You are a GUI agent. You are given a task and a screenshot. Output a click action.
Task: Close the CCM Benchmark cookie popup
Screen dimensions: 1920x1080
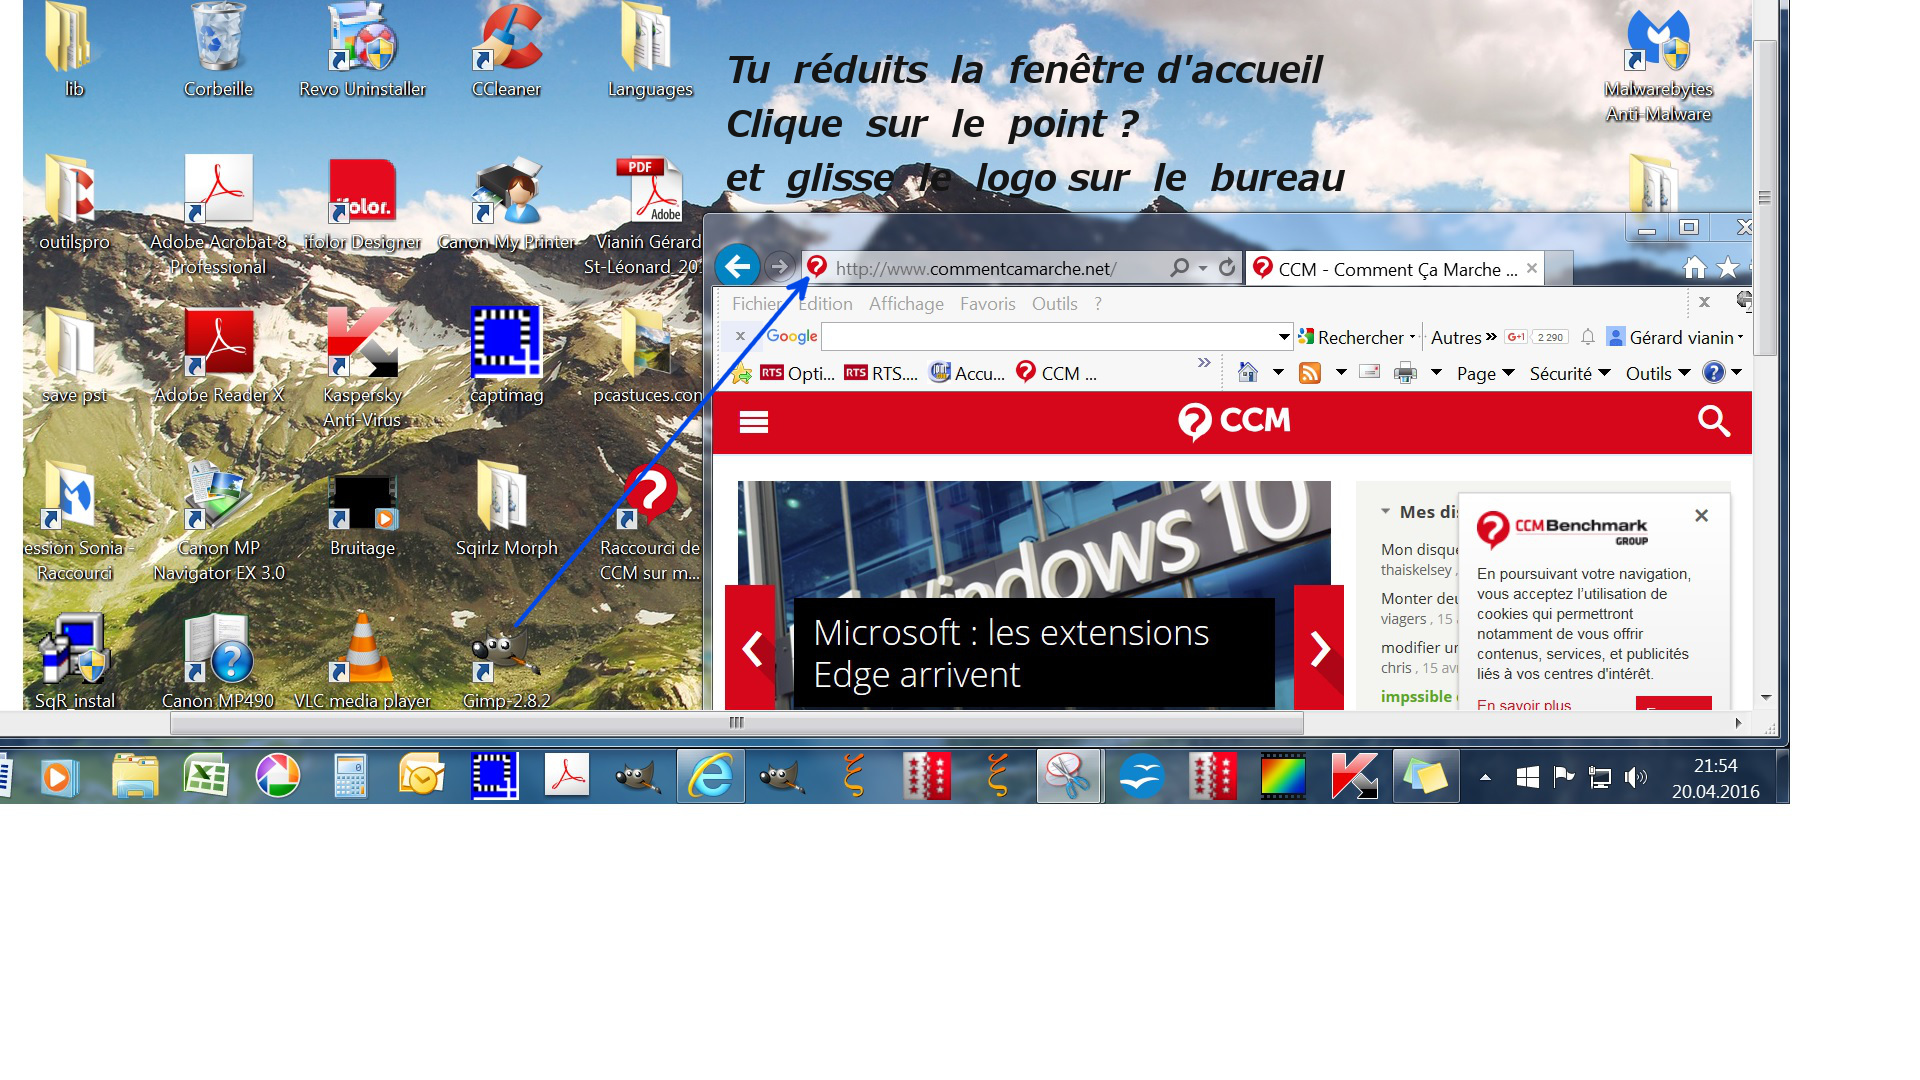1701,515
